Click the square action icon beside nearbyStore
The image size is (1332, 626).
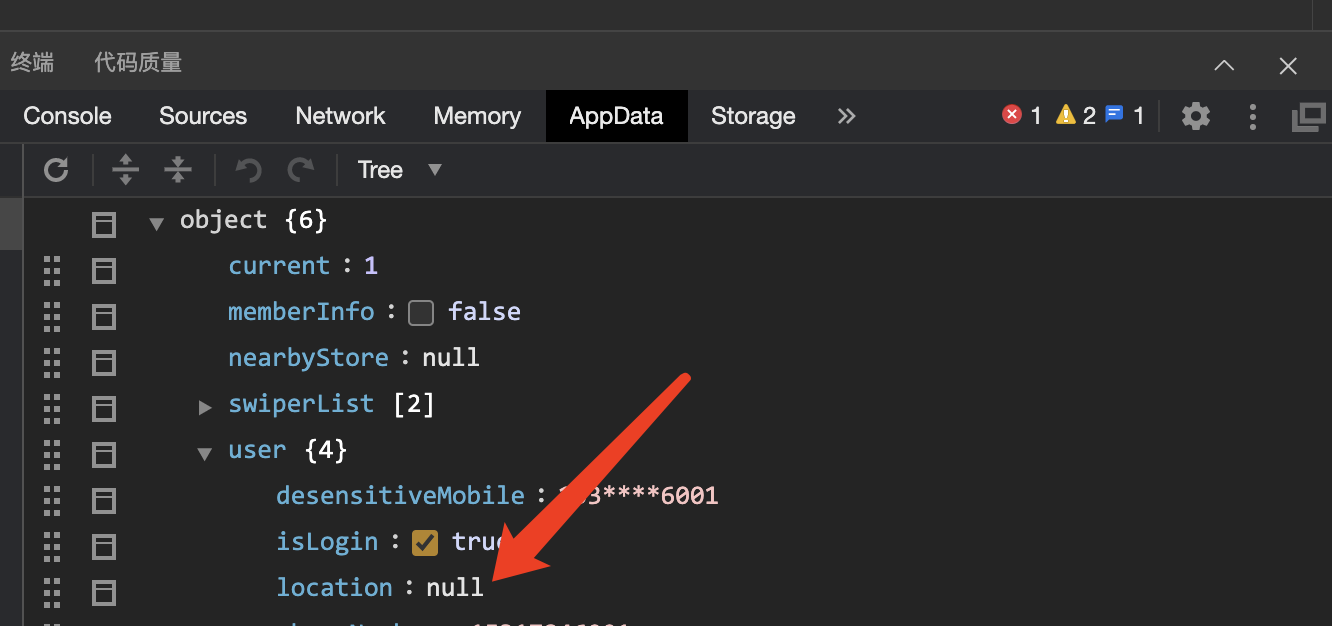104,362
